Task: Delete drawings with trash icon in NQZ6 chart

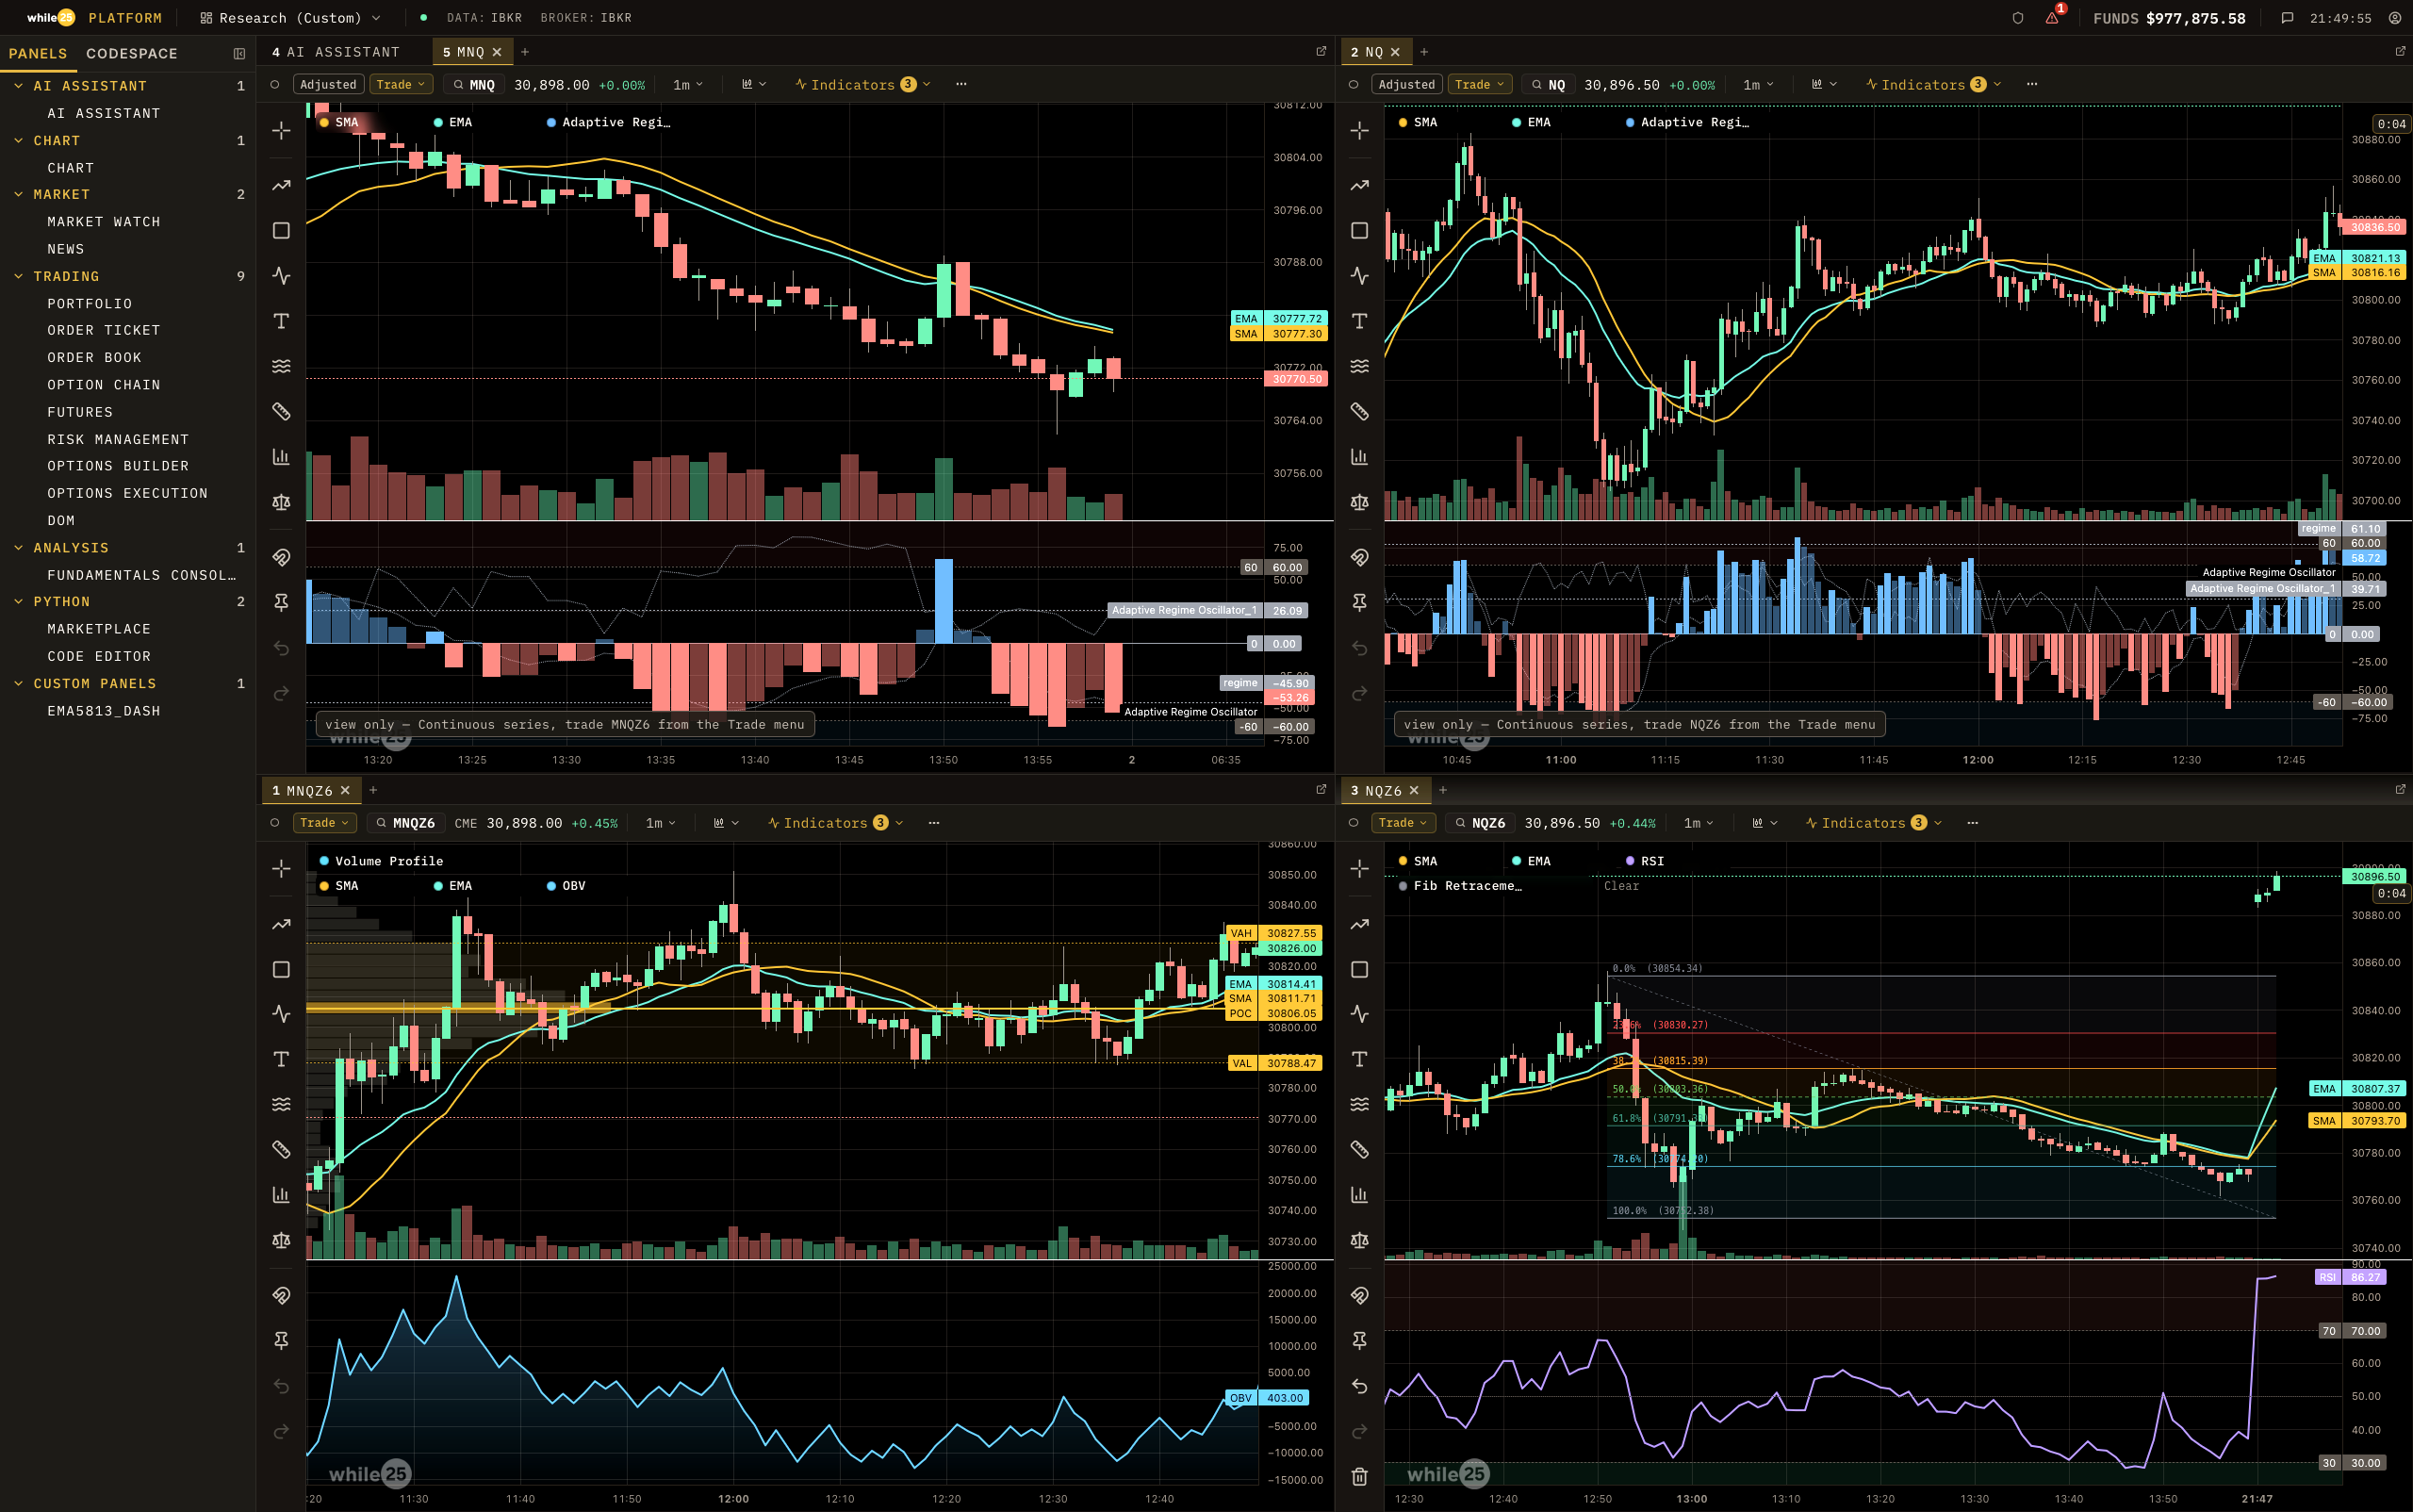Action: click(1359, 1476)
